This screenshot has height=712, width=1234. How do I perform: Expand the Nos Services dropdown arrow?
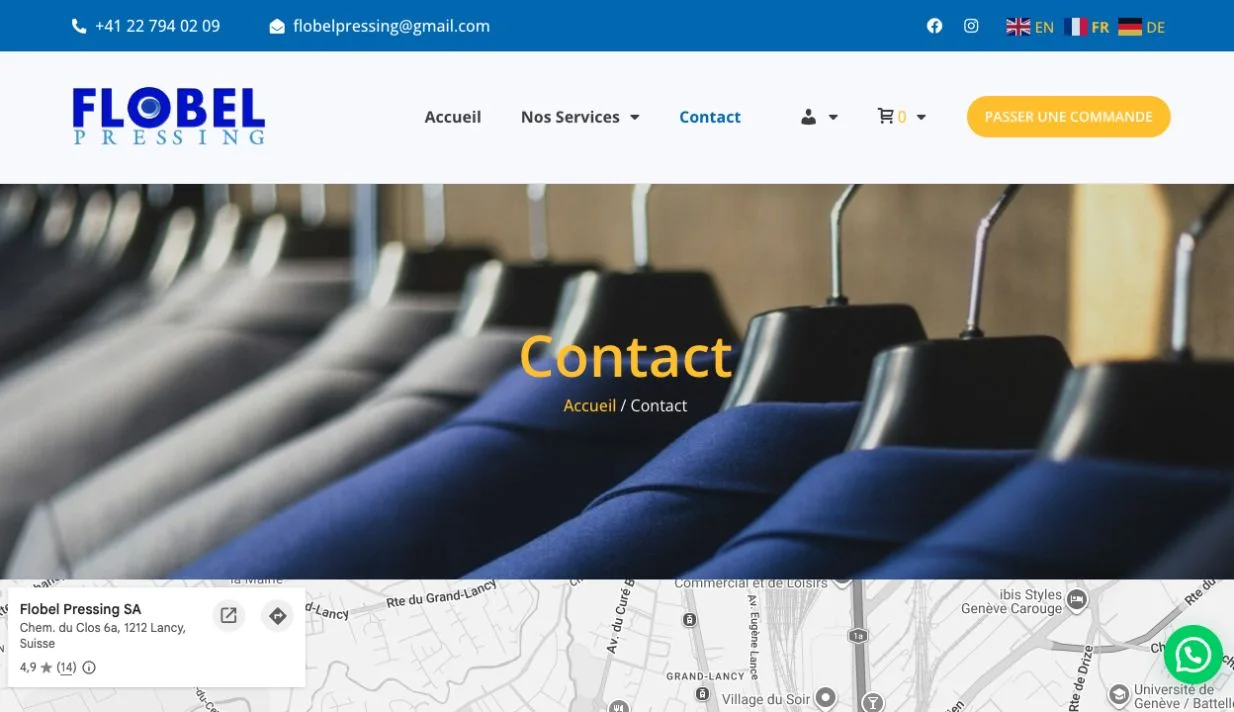click(x=634, y=118)
